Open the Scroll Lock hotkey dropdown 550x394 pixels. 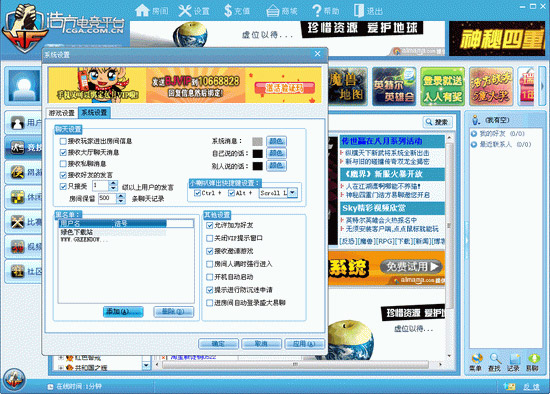pos(293,193)
